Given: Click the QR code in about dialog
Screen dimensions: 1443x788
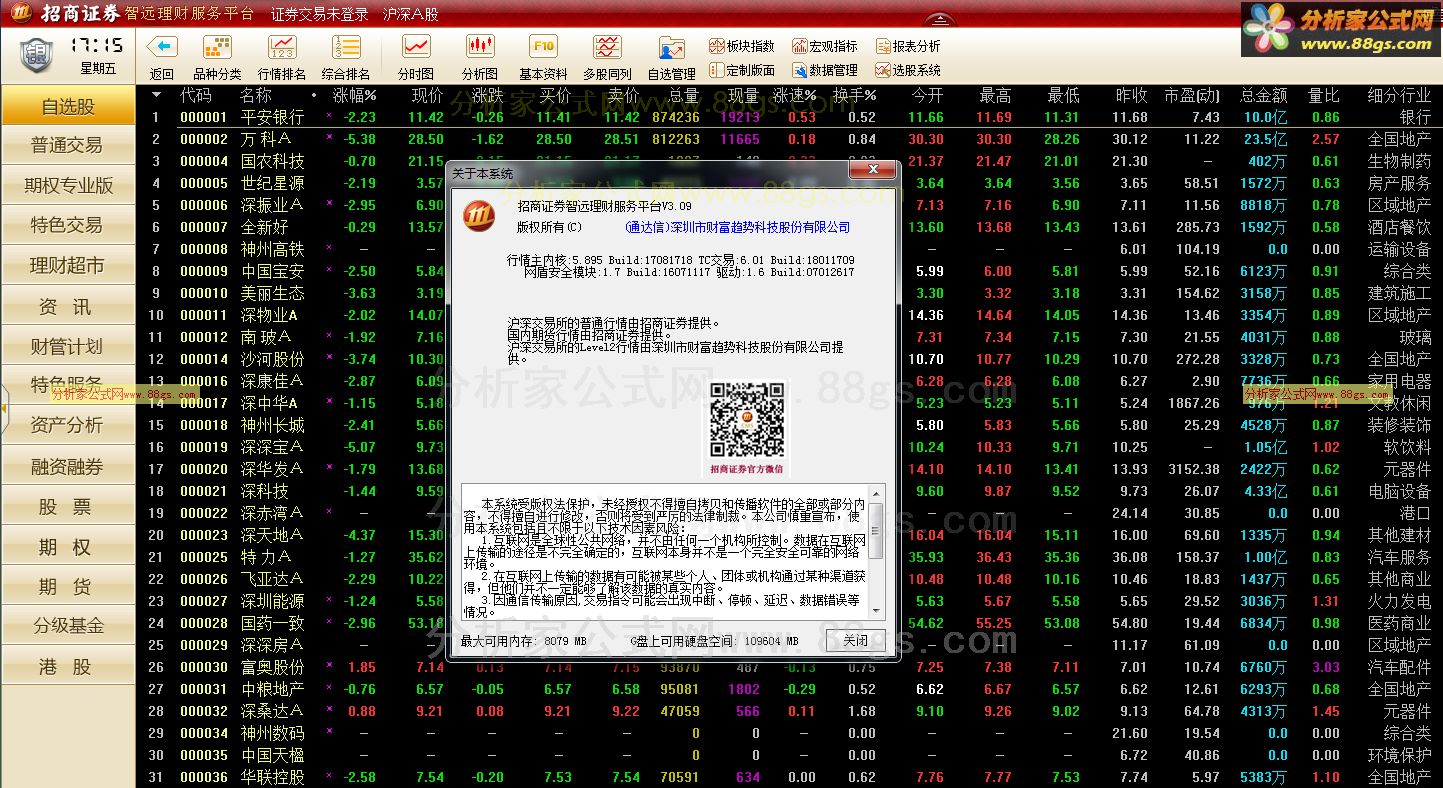Looking at the screenshot, I should 747,419.
